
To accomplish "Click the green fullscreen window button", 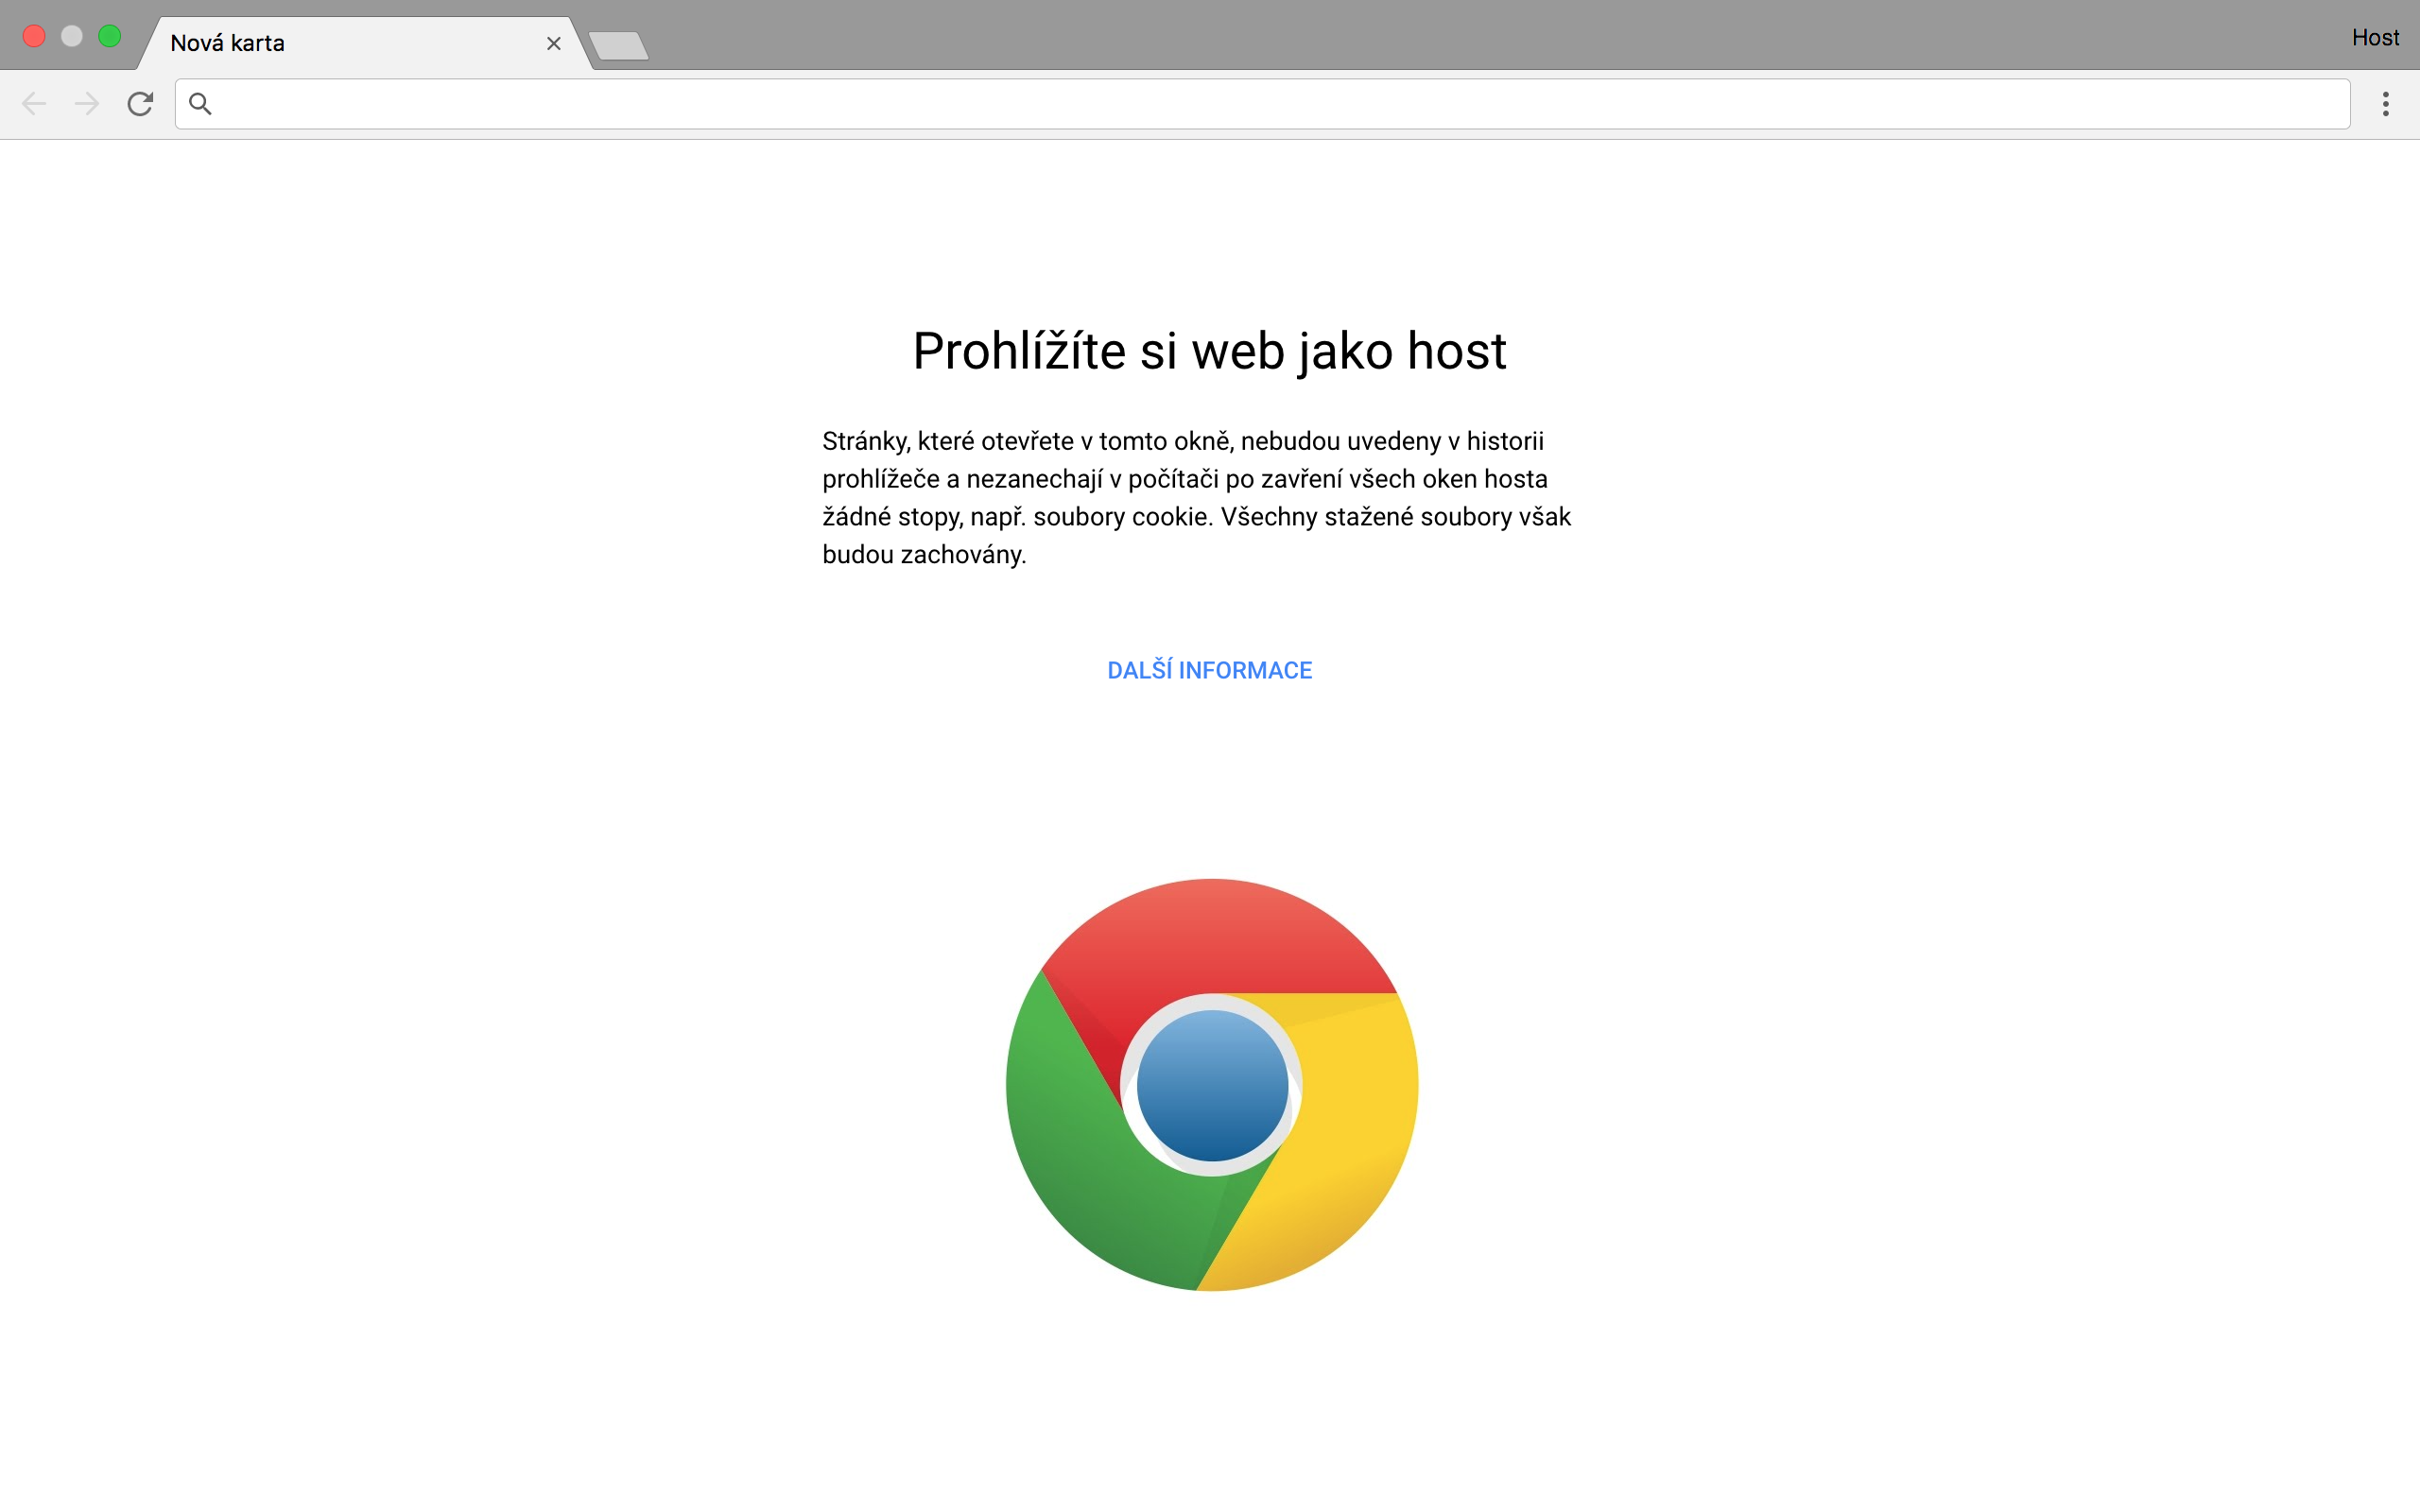I will 110,37.
